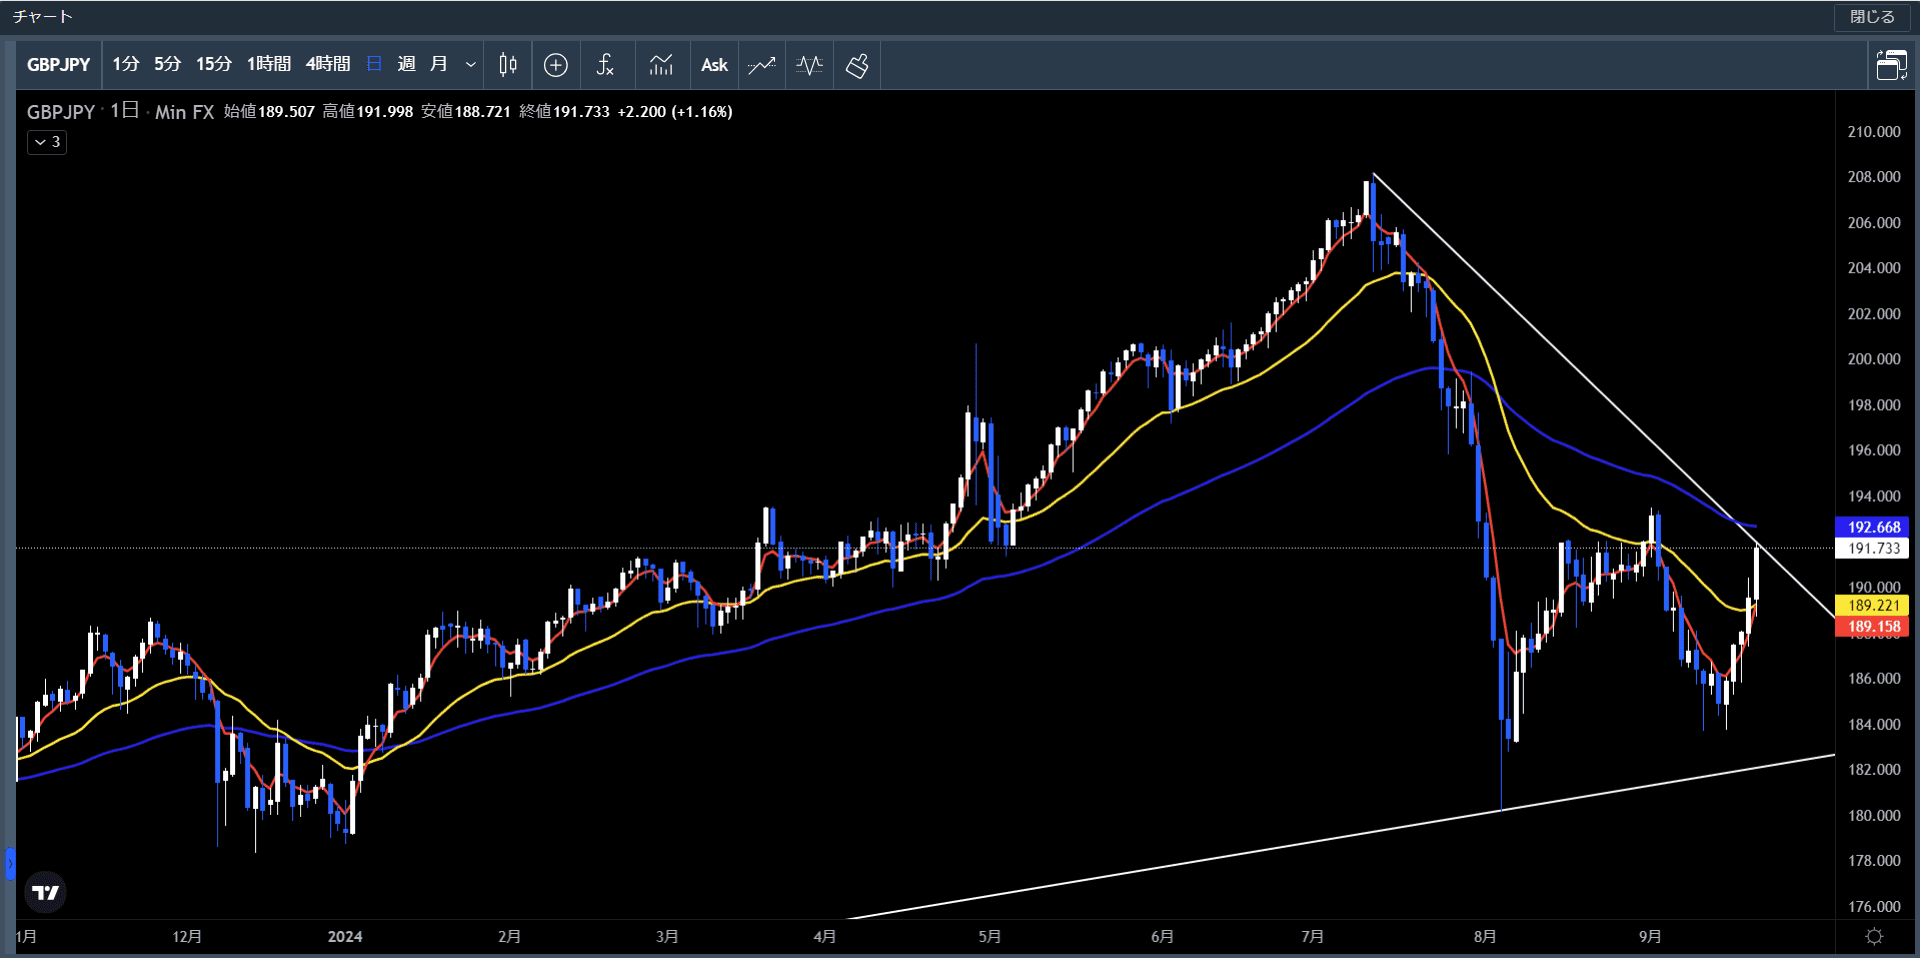Click the 安値188.721 low value in legend
Image resolution: width=1920 pixels, height=958 pixels.
pyautogui.click(x=466, y=112)
